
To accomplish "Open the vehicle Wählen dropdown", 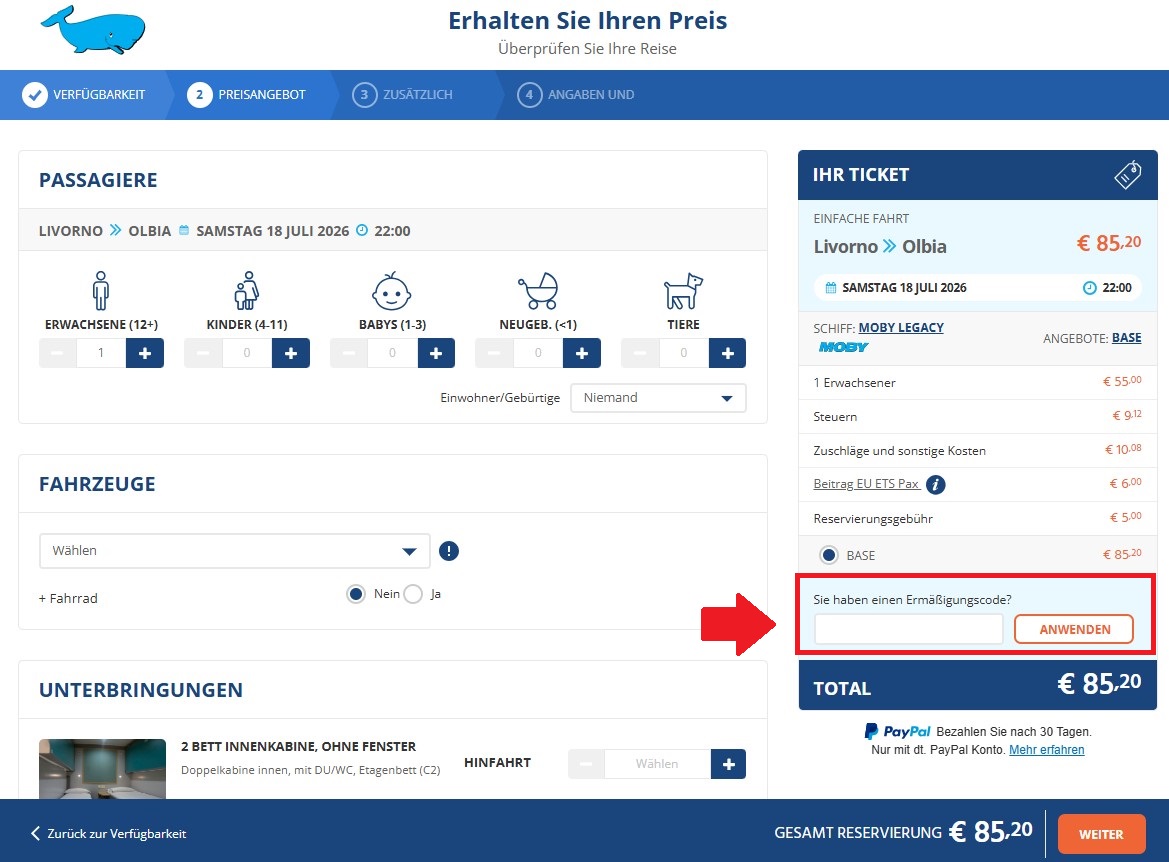I will [x=234, y=550].
